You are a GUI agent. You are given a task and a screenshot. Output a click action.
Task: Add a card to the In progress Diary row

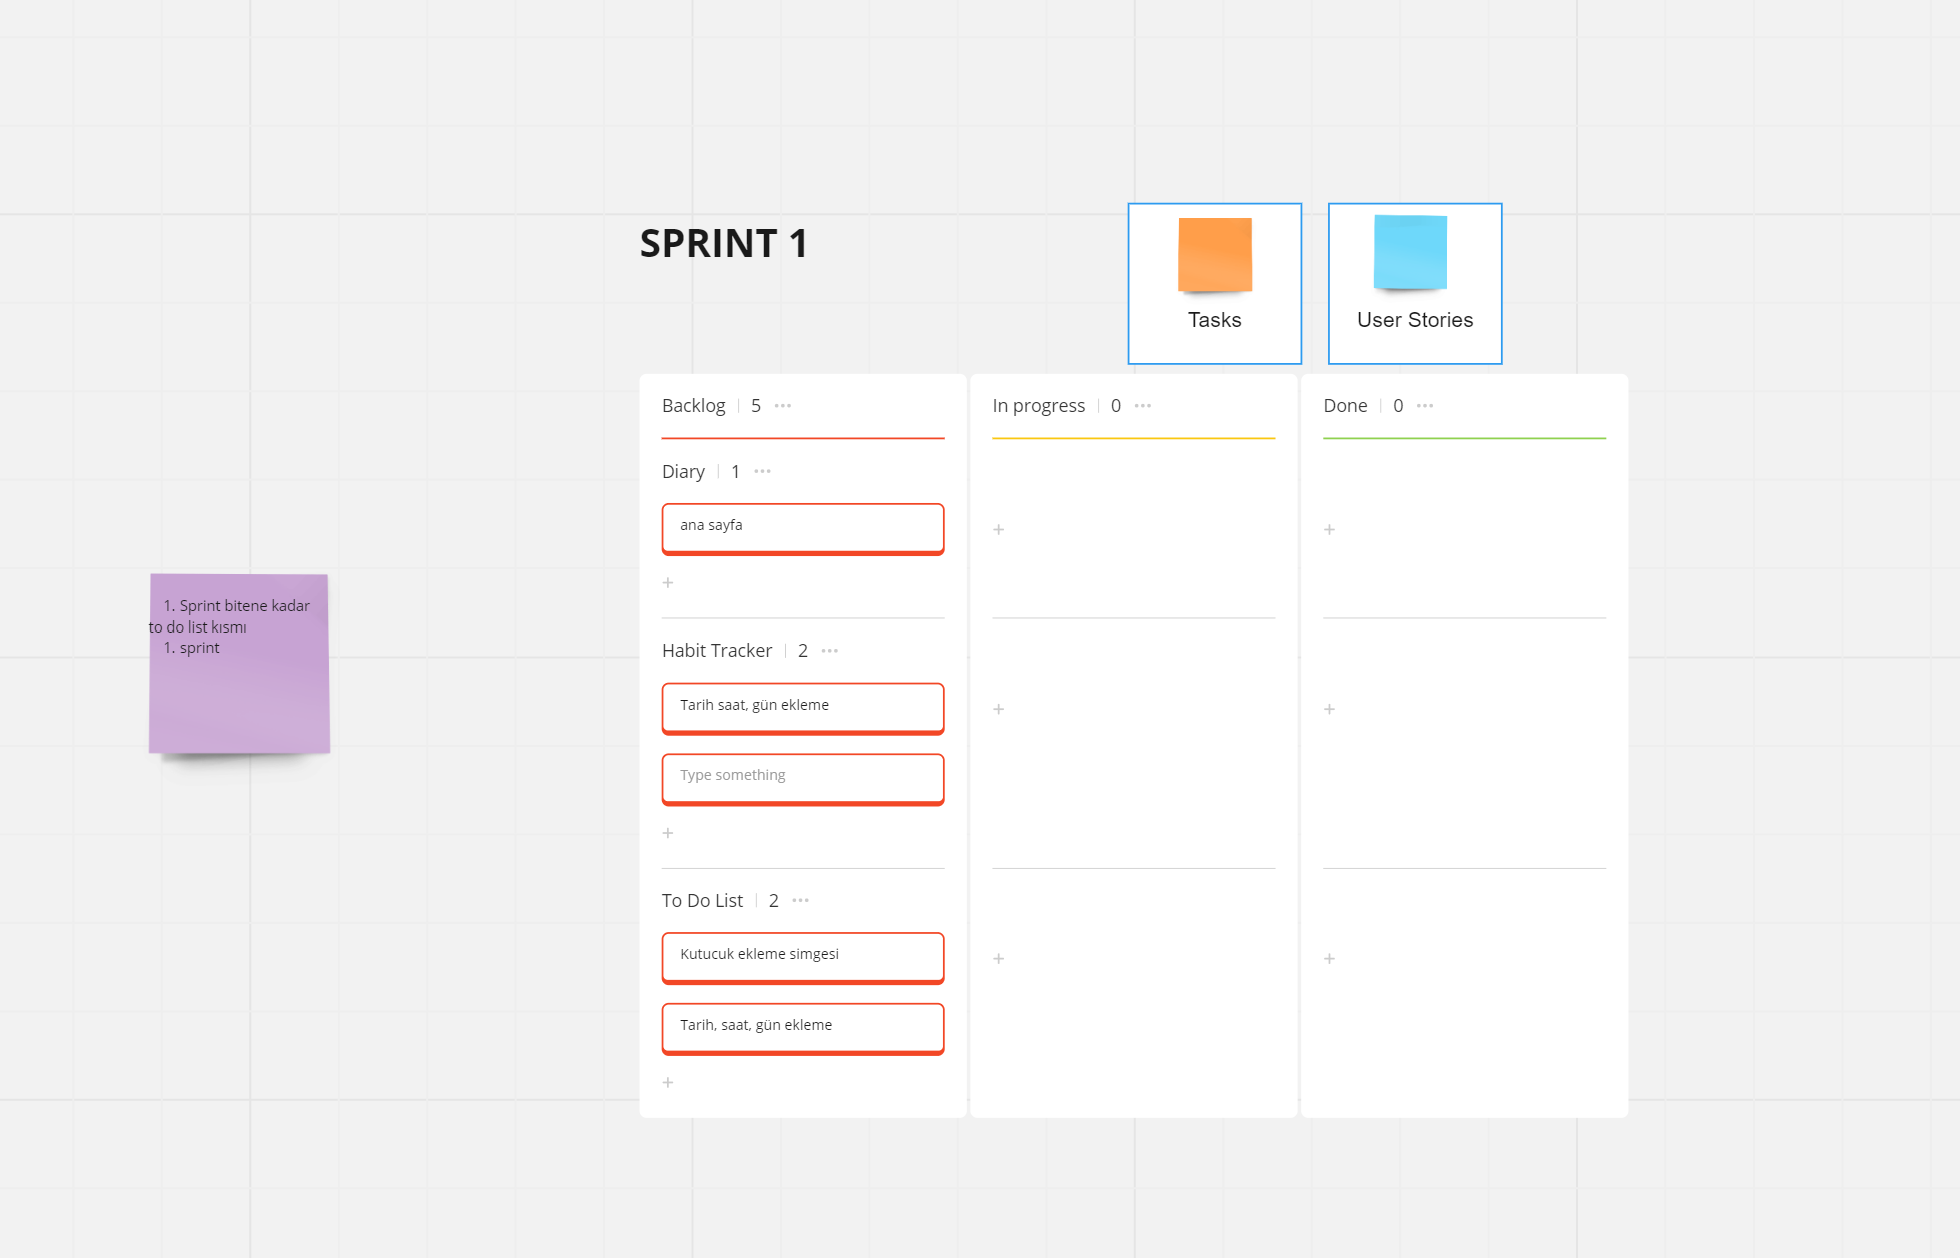click(999, 530)
